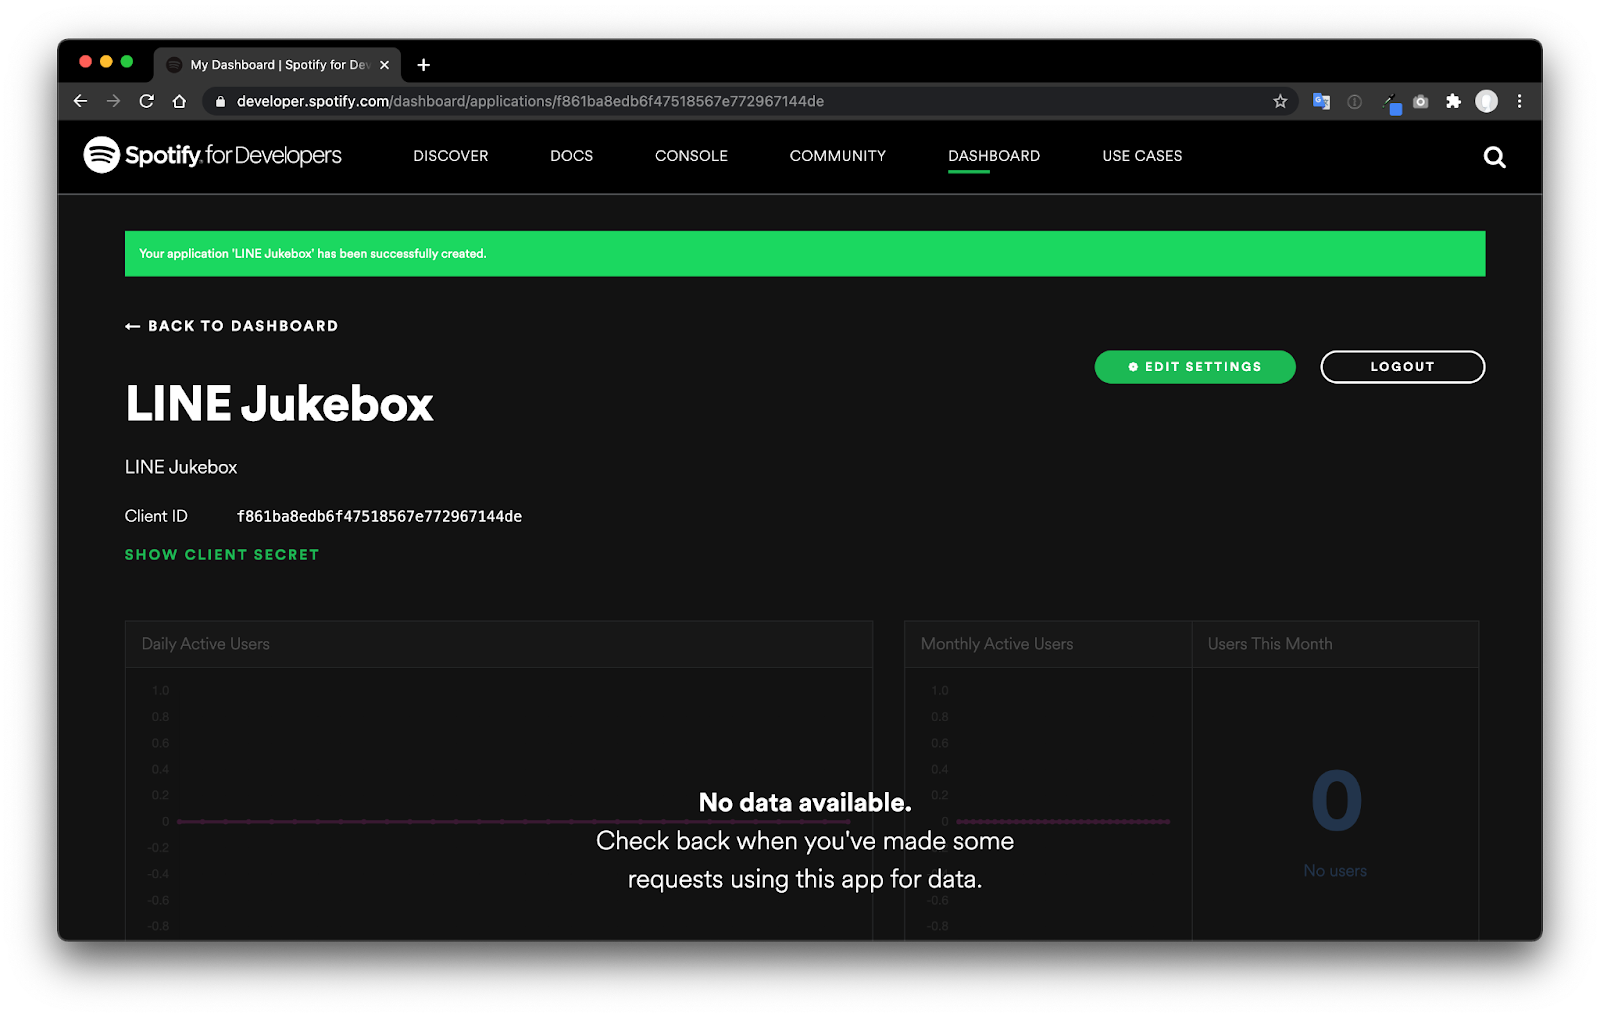Click the Client ID value text
1600x1017 pixels.
pyautogui.click(x=379, y=517)
